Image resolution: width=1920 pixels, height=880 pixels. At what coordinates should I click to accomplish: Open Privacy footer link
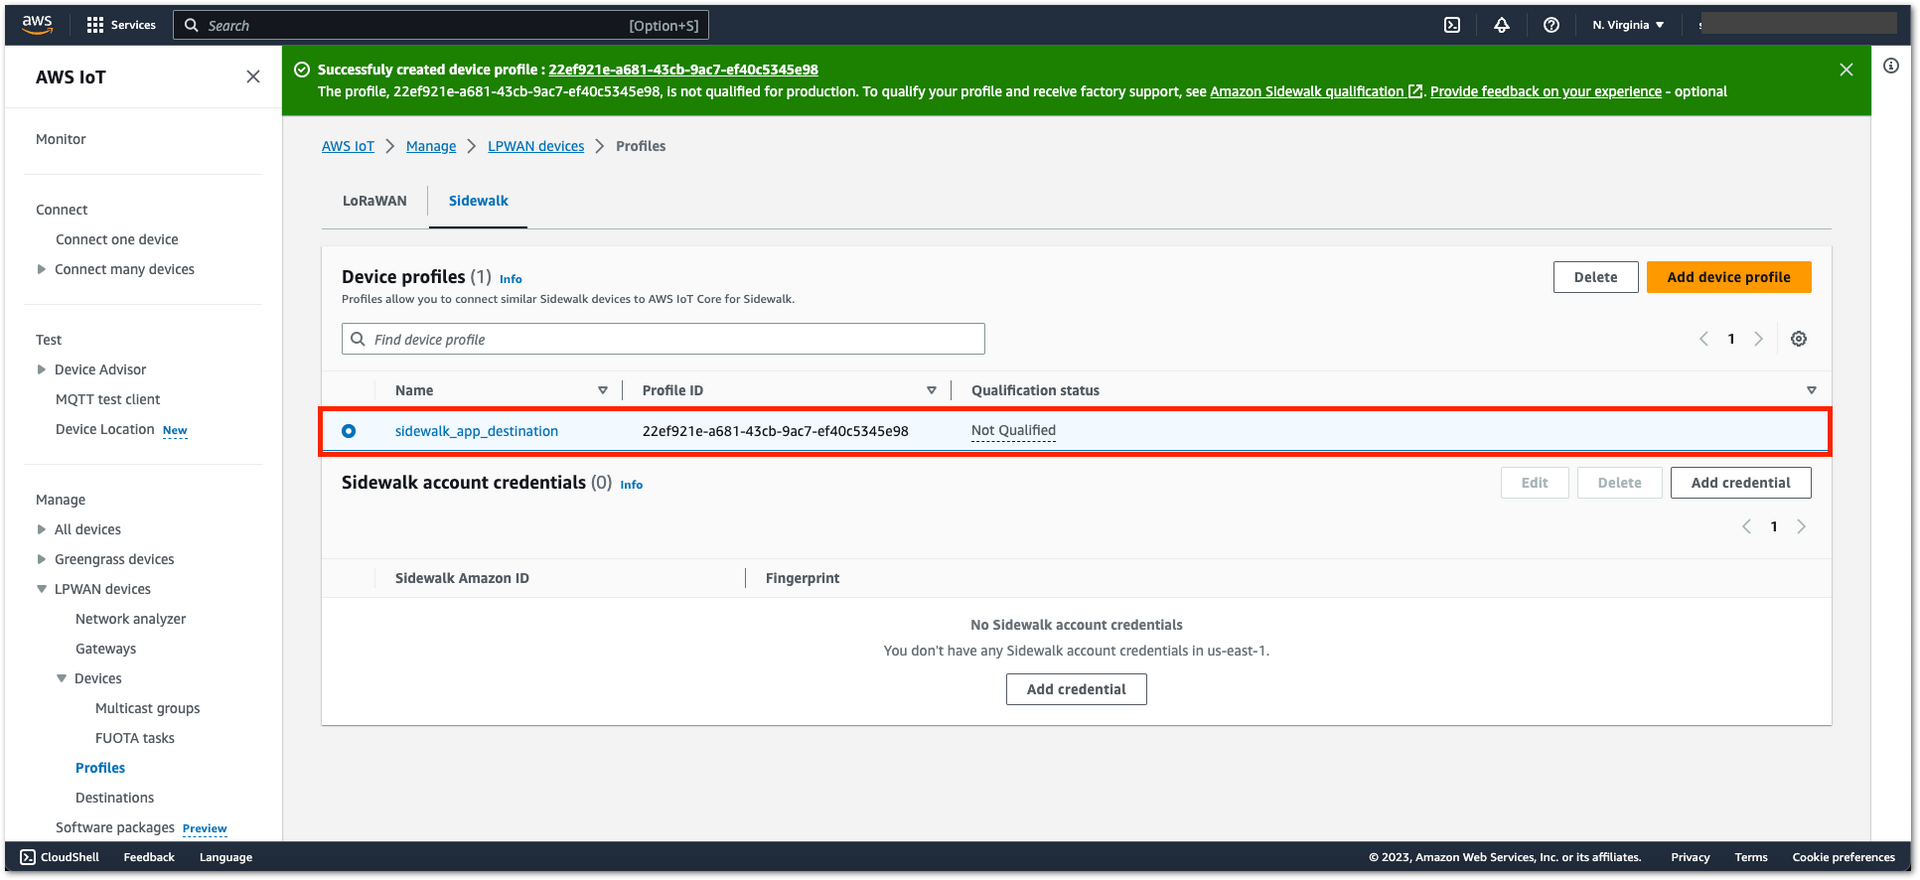tap(1690, 857)
